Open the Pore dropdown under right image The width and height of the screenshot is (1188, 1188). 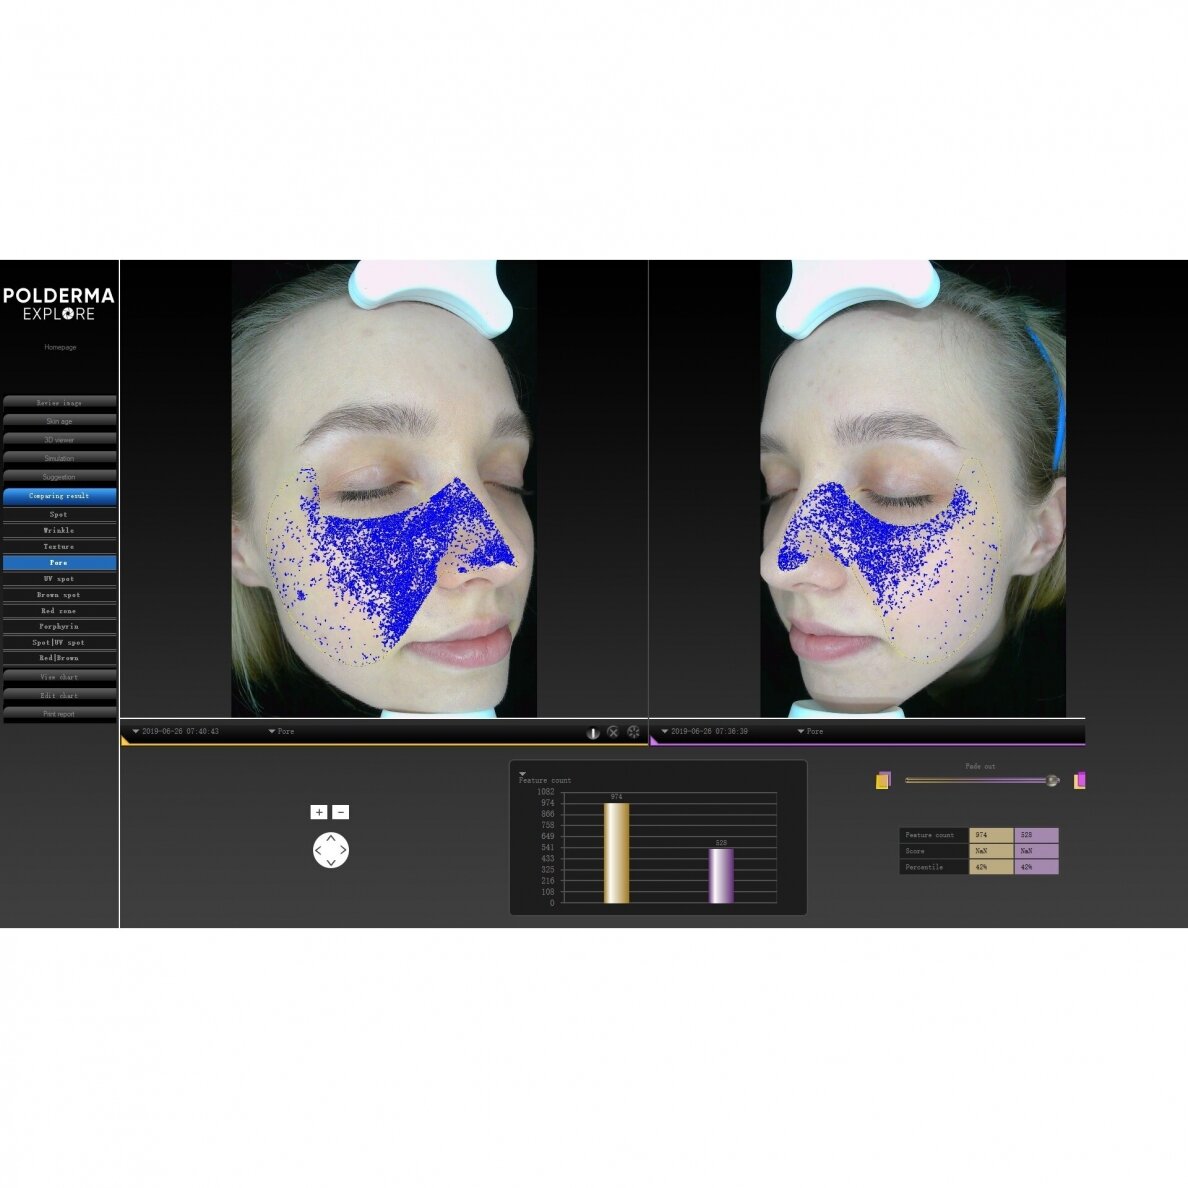coord(810,731)
